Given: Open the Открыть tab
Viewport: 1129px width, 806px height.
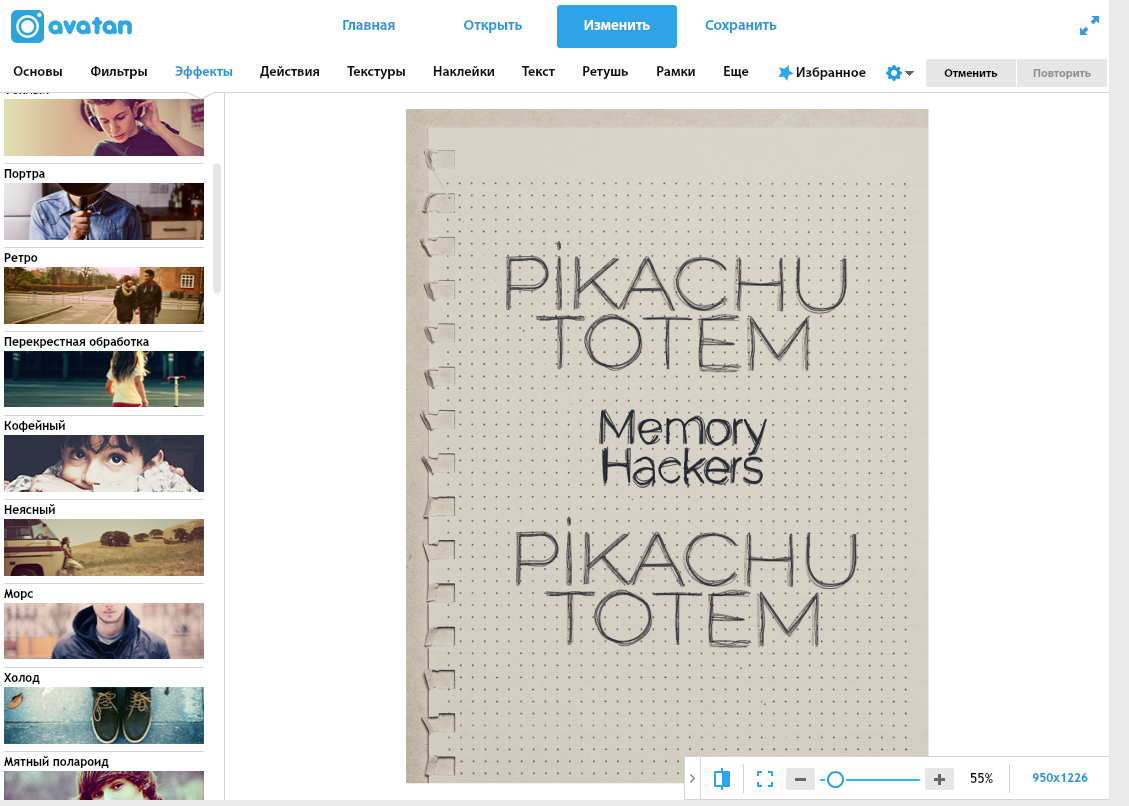Looking at the screenshot, I should pyautogui.click(x=492, y=25).
